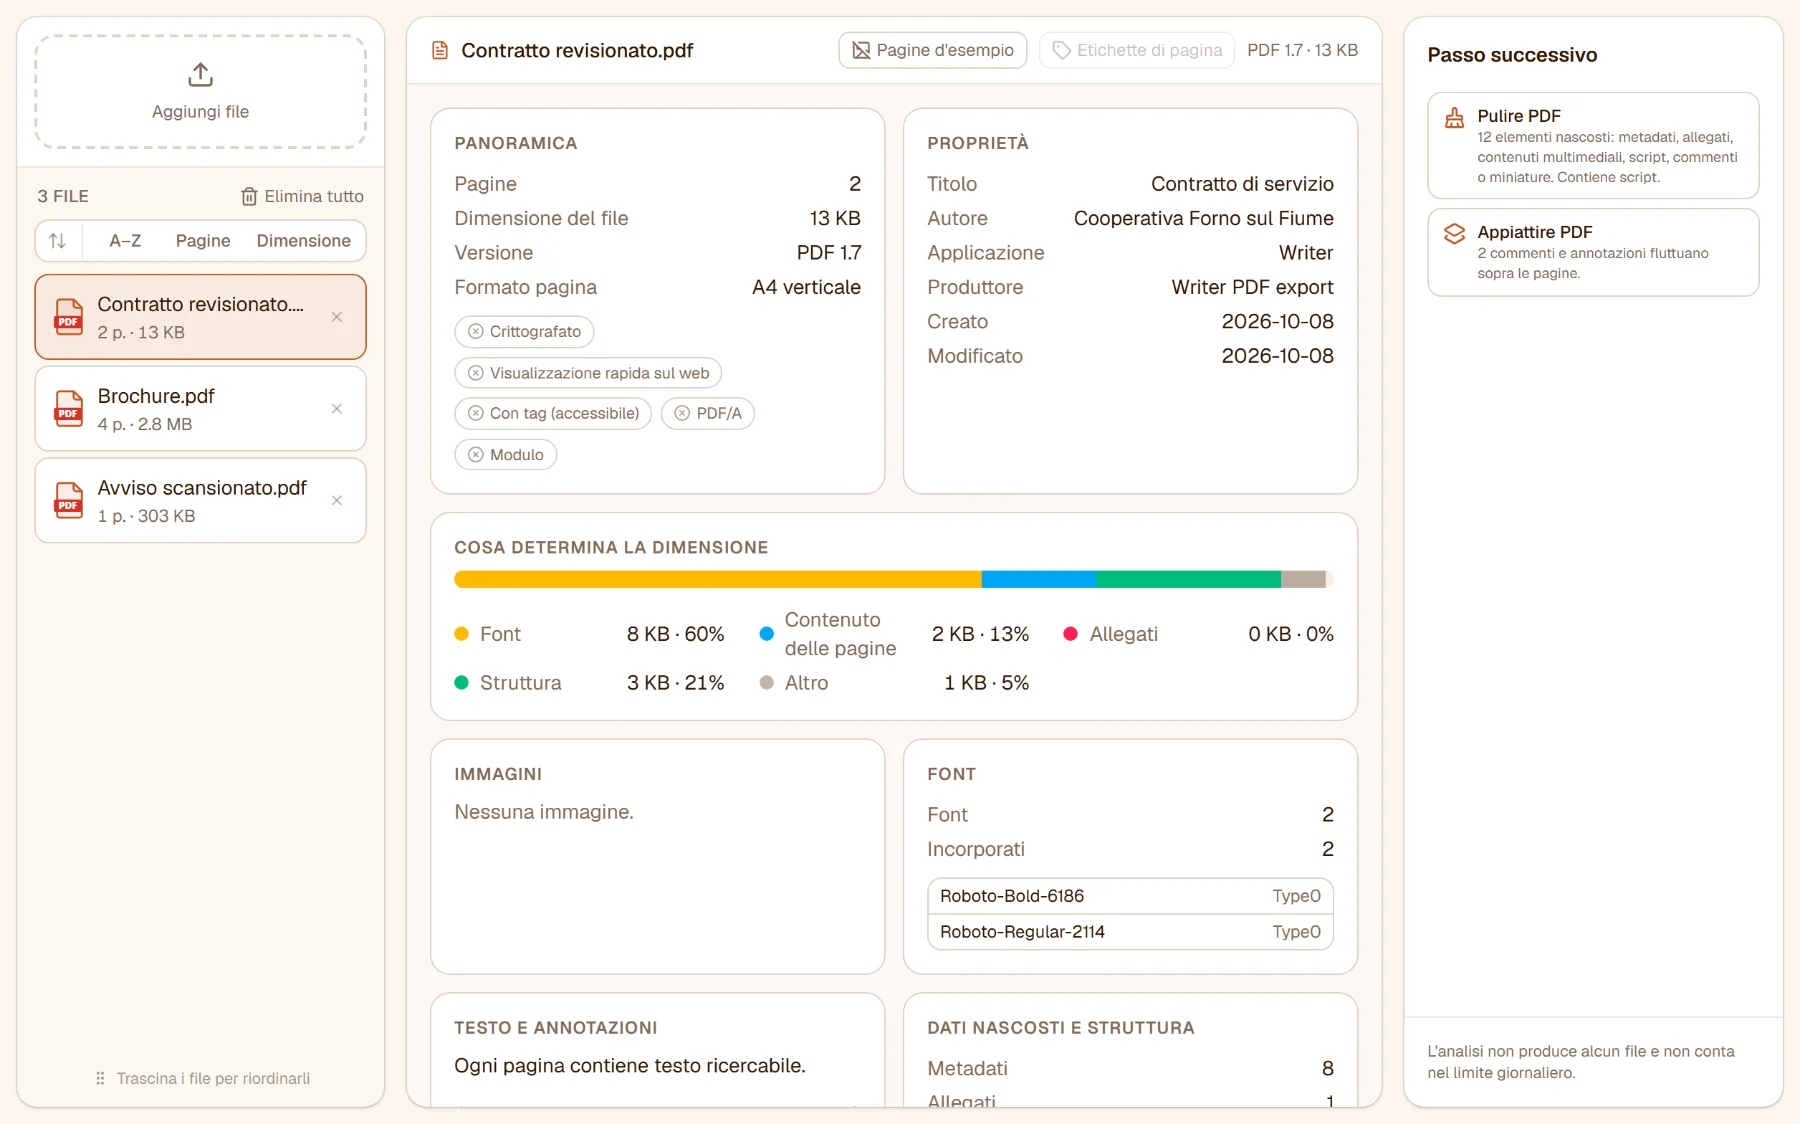Click the red Allegati legend dot
The width and height of the screenshot is (1800, 1124).
[1070, 634]
